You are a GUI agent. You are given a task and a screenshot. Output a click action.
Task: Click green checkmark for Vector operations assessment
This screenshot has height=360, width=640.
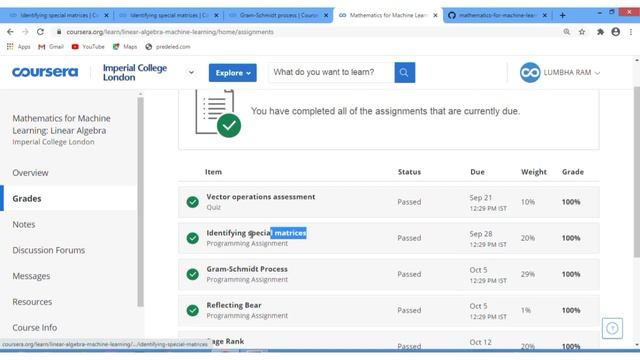pyautogui.click(x=193, y=202)
